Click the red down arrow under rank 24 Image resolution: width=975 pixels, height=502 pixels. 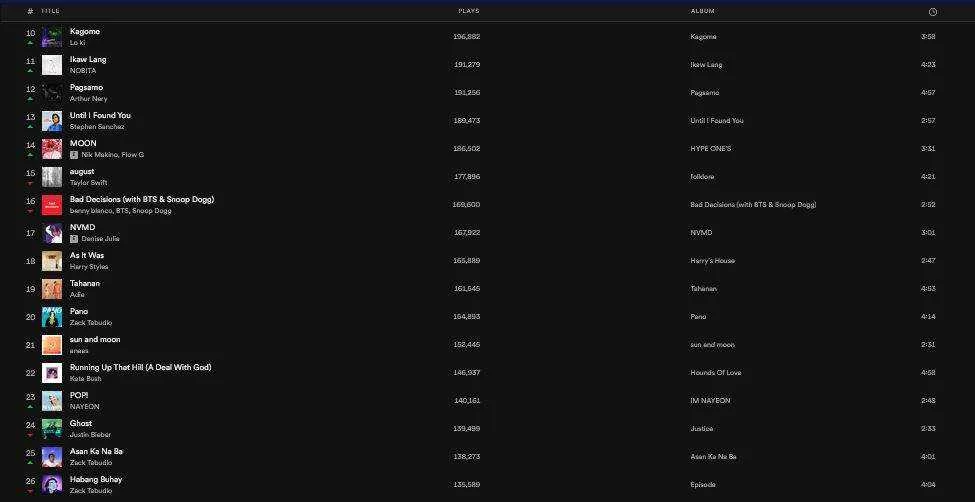(30, 435)
